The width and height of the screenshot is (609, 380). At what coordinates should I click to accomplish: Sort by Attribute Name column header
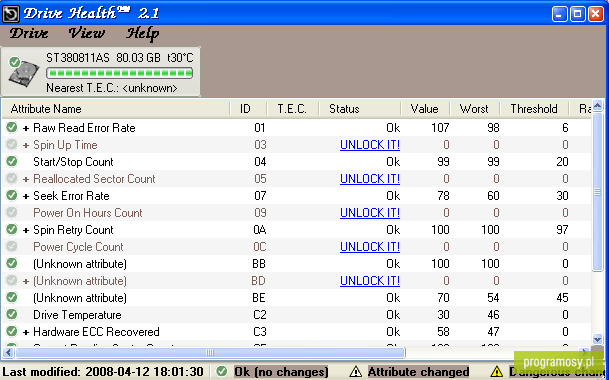pos(116,109)
